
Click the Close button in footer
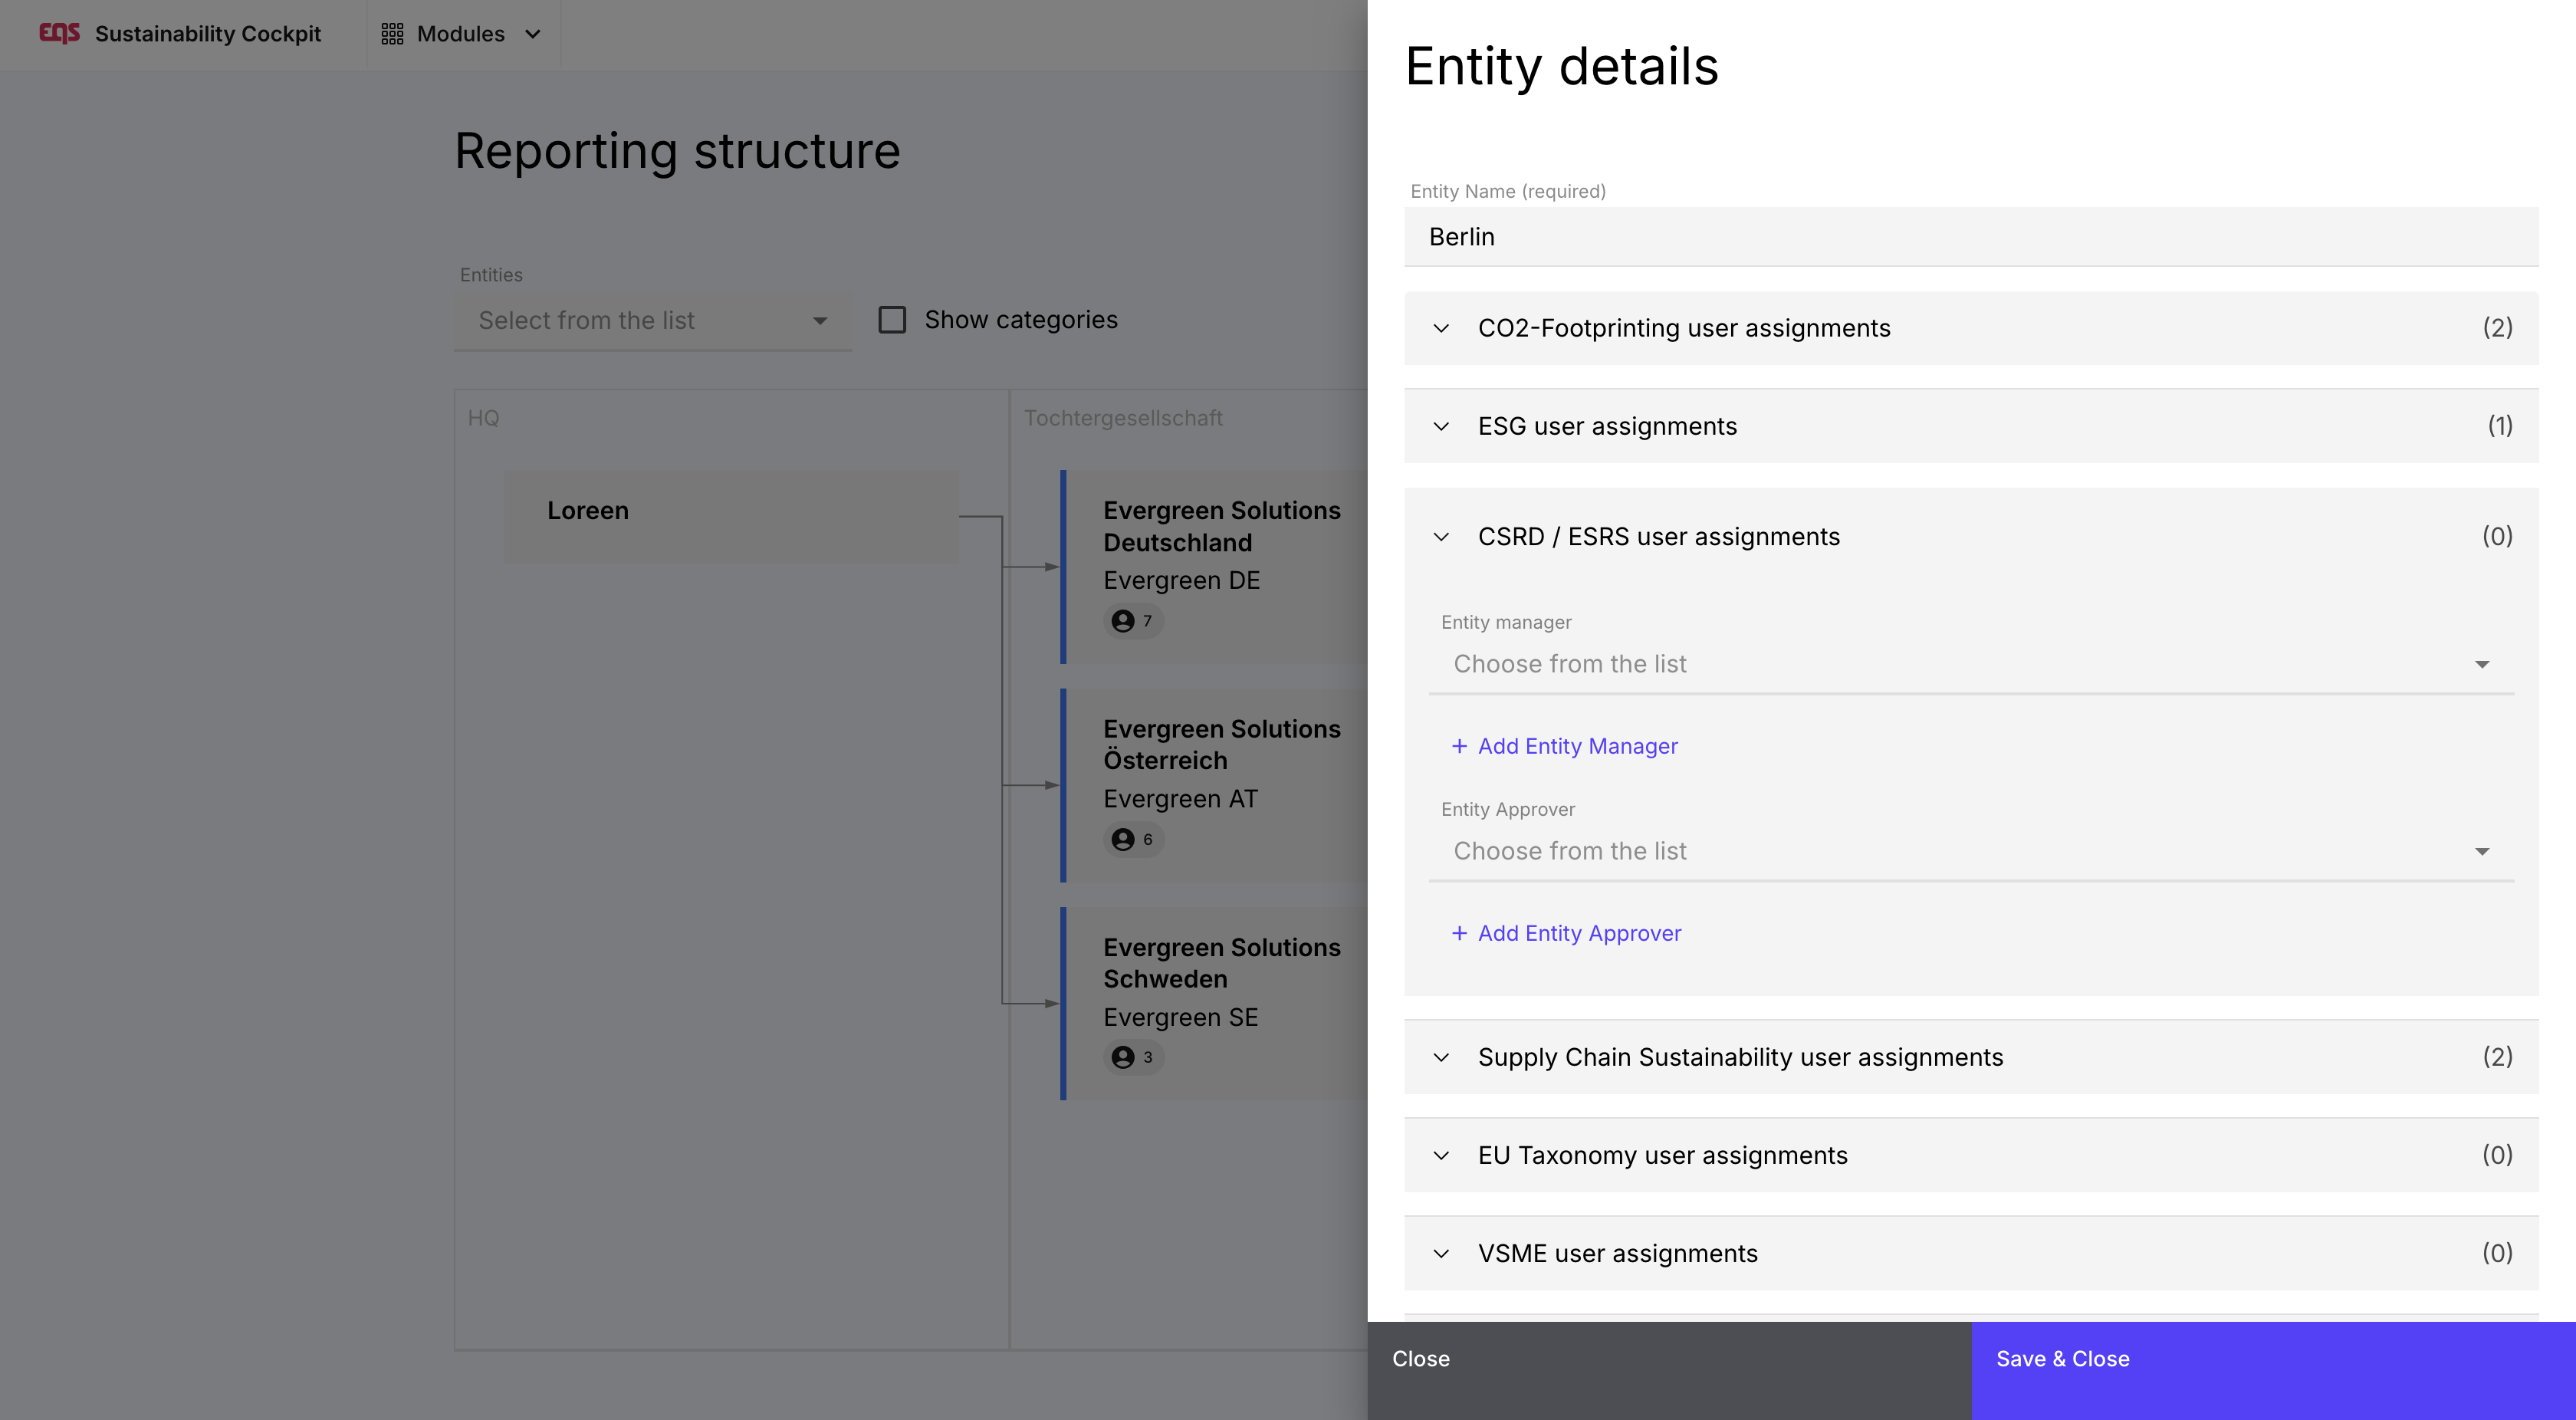click(1668, 1359)
